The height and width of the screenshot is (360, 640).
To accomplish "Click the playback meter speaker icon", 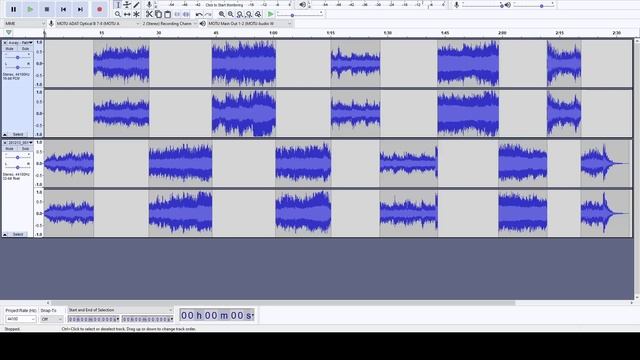I will [302, 5].
